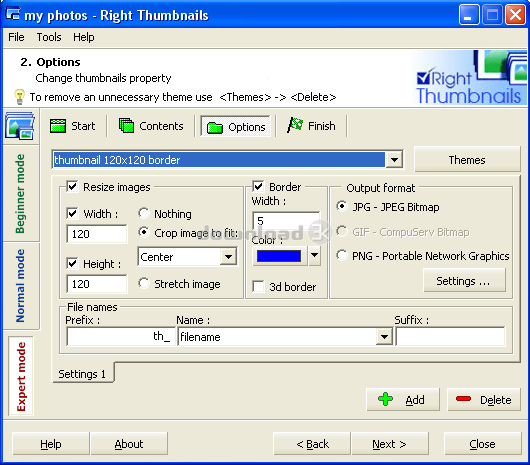
Task: Click the Start clapperboard icon
Action: pyautogui.click(x=58, y=126)
